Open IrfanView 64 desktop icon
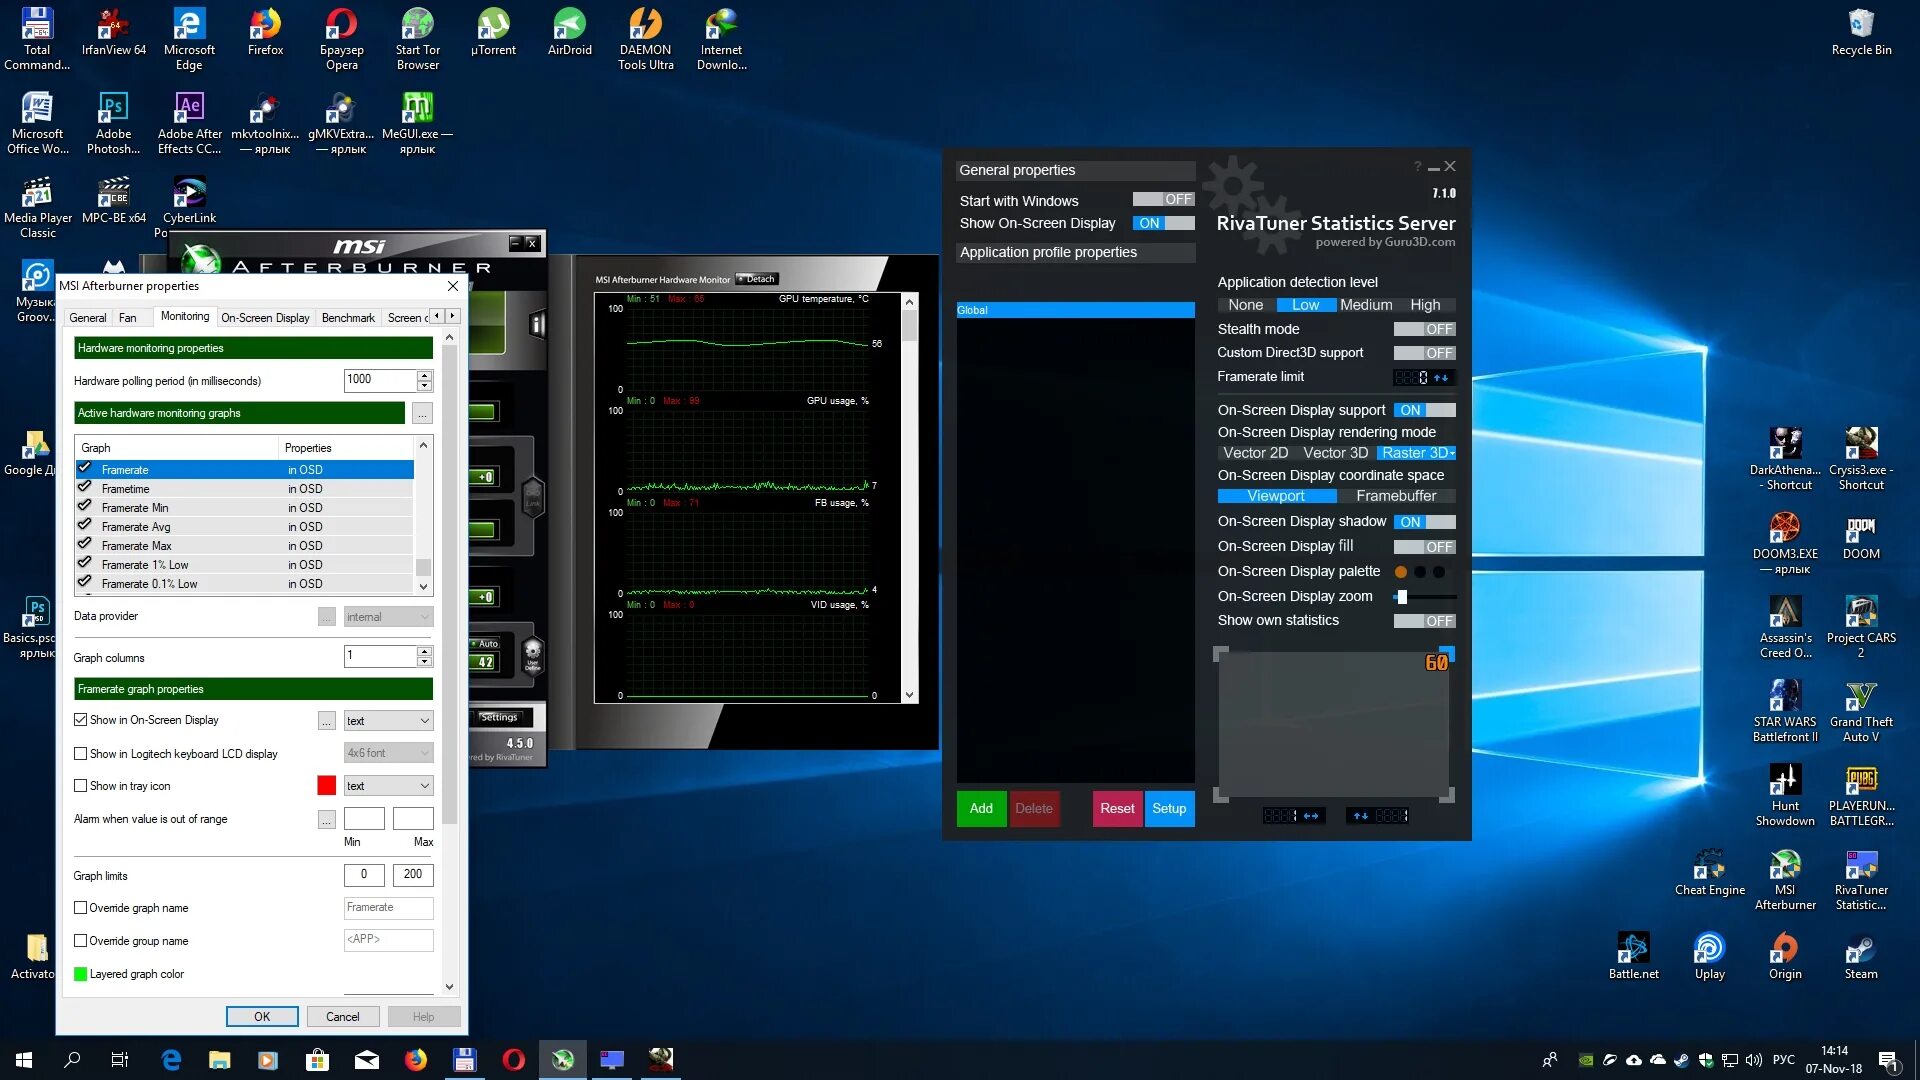This screenshot has height=1080, width=1920. click(x=113, y=32)
